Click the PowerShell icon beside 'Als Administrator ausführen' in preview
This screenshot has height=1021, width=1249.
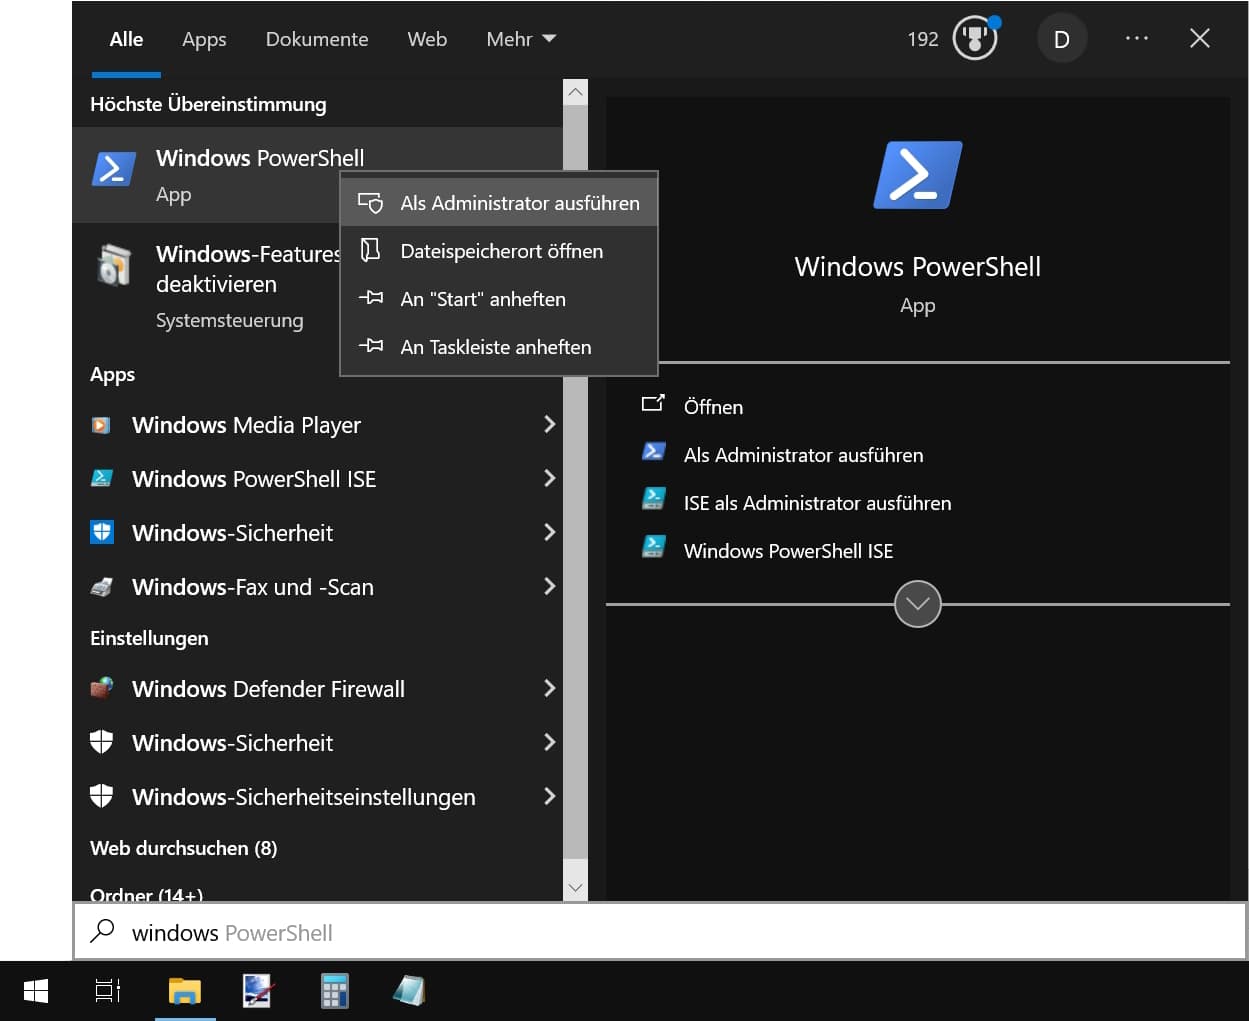[x=654, y=452]
